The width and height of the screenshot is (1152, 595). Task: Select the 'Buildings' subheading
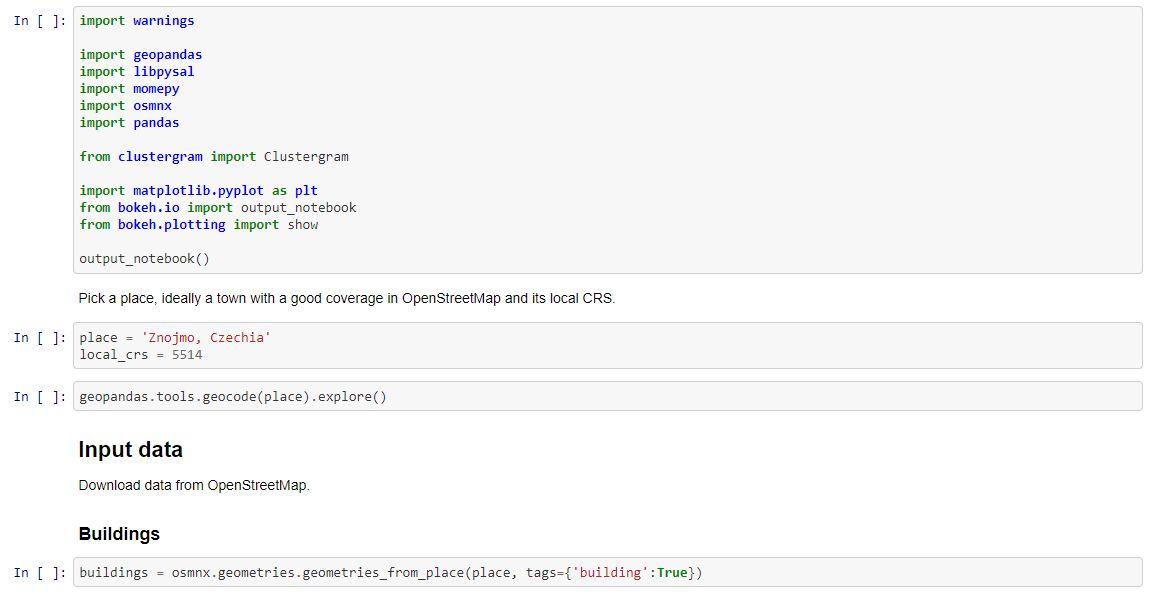pyautogui.click(x=119, y=534)
